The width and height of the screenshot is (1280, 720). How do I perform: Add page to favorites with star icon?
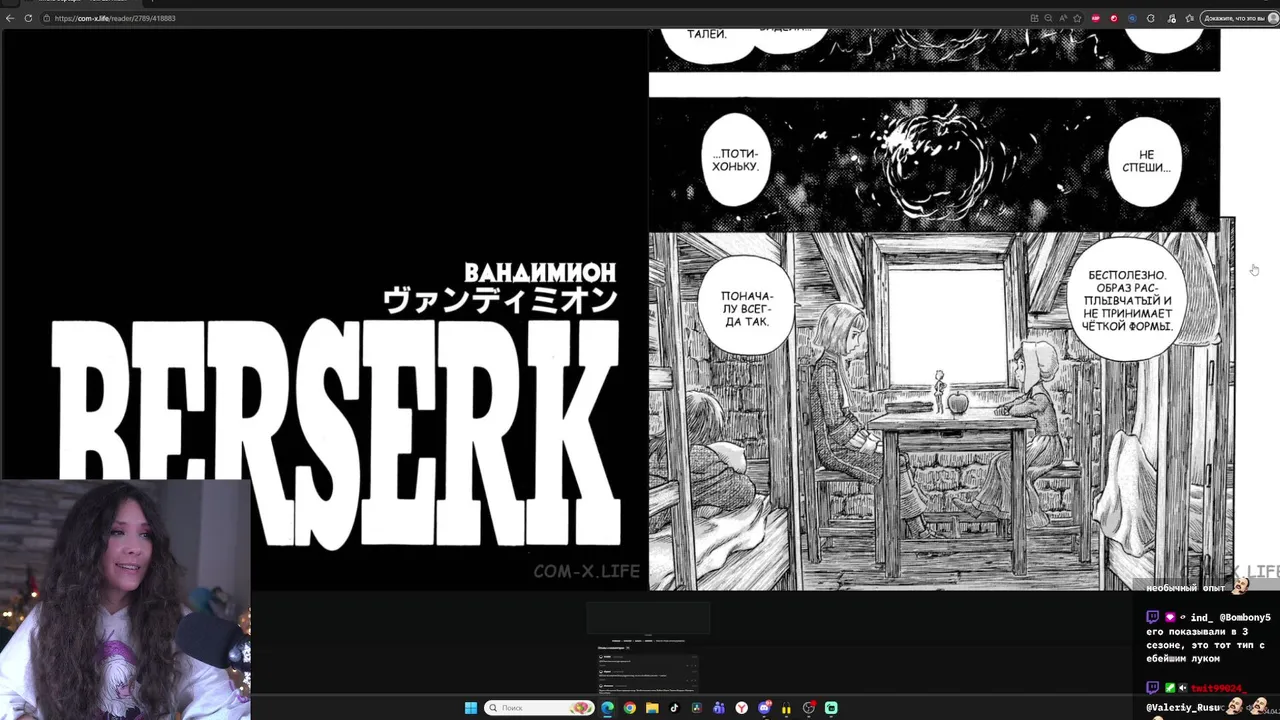tap(1077, 18)
